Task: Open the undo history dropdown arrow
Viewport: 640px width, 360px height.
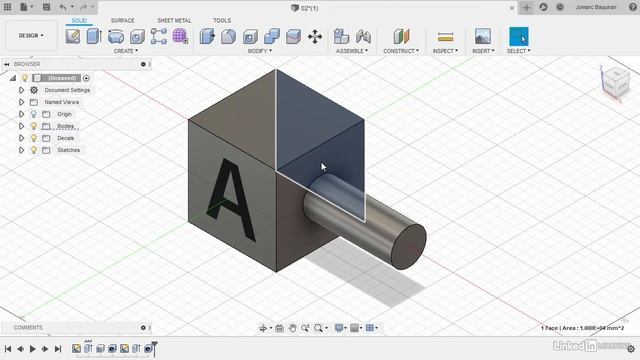Action: coord(72,7)
